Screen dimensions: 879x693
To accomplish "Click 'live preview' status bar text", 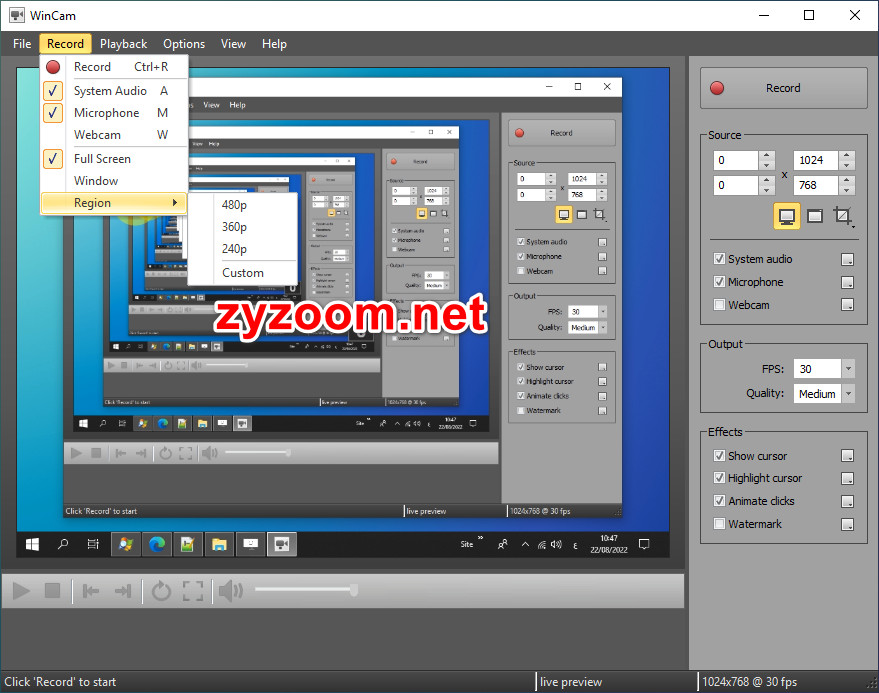I will 571,682.
